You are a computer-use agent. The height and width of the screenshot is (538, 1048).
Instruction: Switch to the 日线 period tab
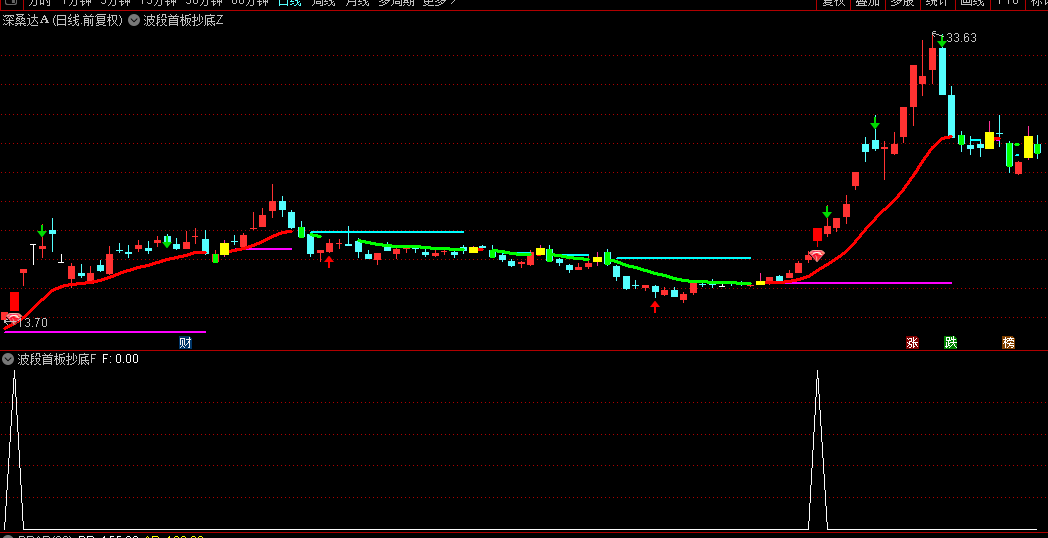tap(289, 3)
